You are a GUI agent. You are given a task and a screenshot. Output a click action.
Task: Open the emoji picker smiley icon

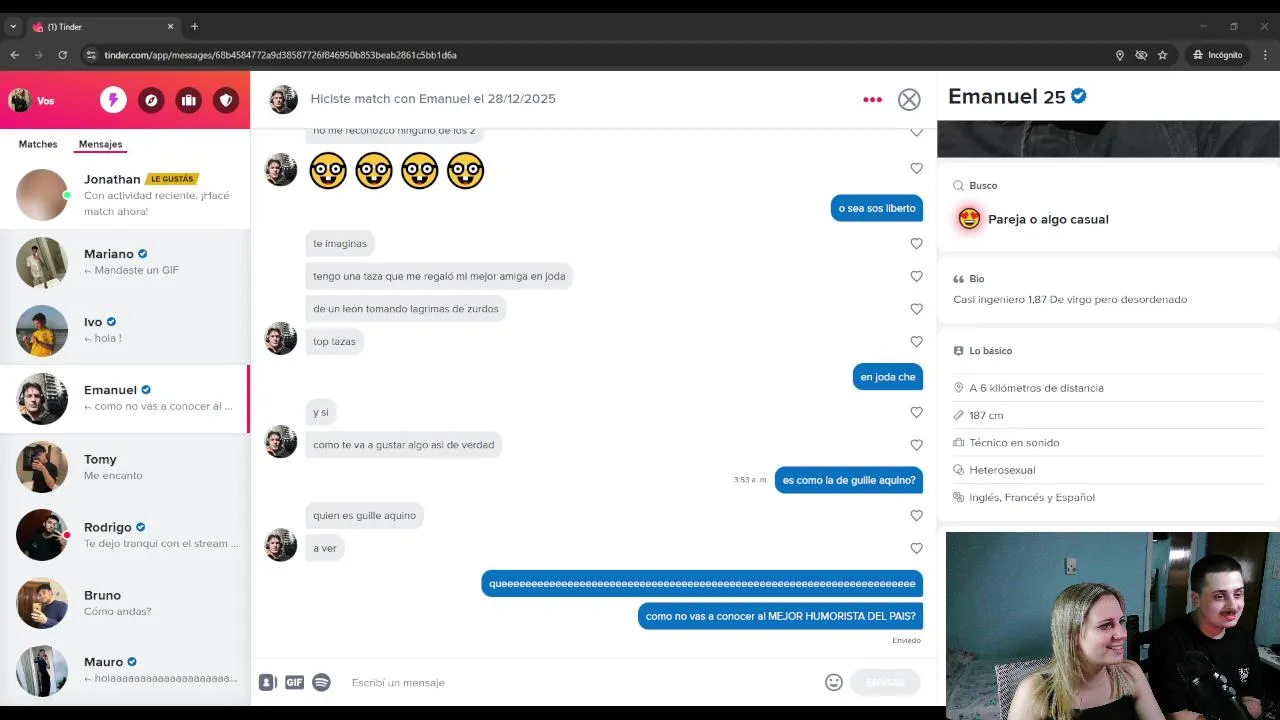tap(834, 682)
